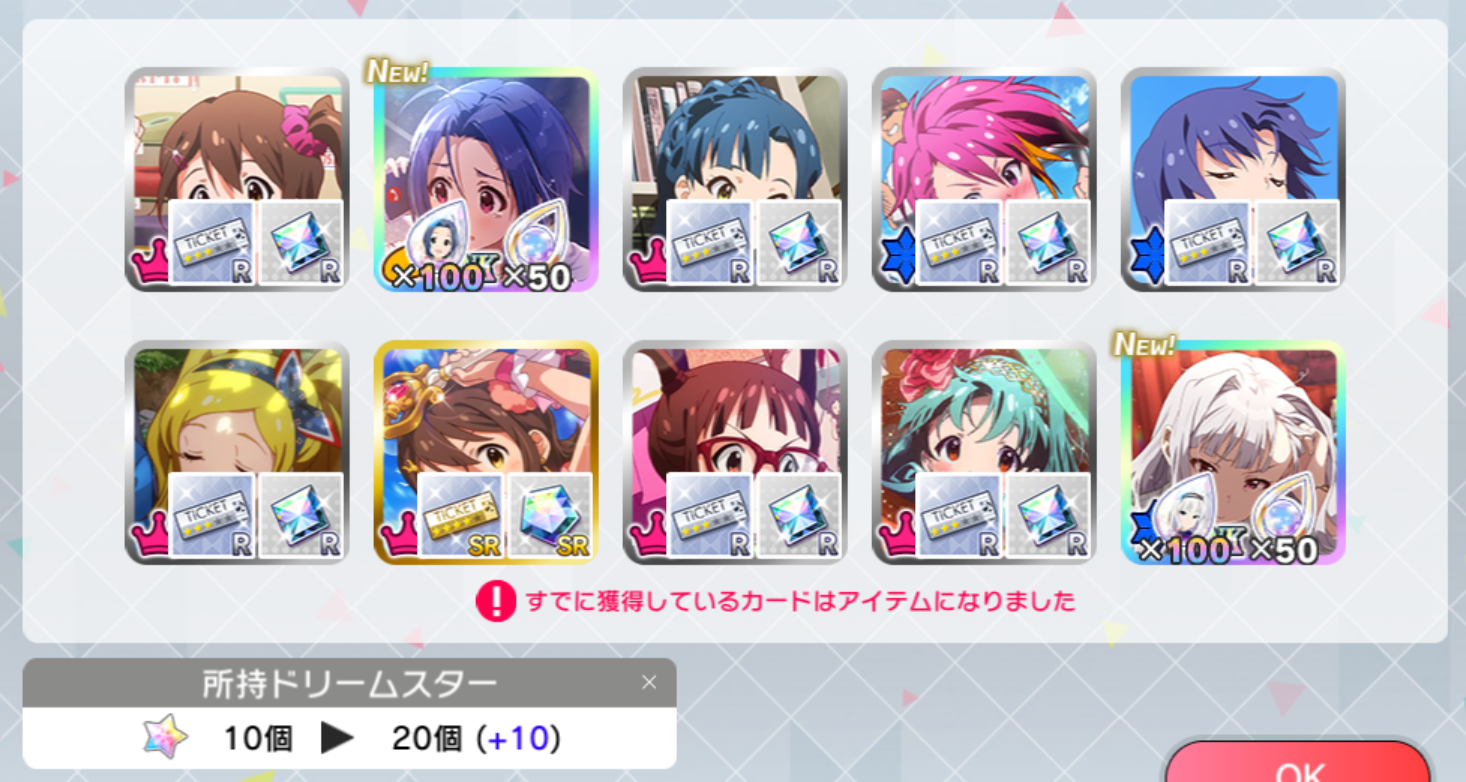Viewport: 1466px width, 782px height.
Task: Select the SR crystal gem icon
Action: coord(550,514)
